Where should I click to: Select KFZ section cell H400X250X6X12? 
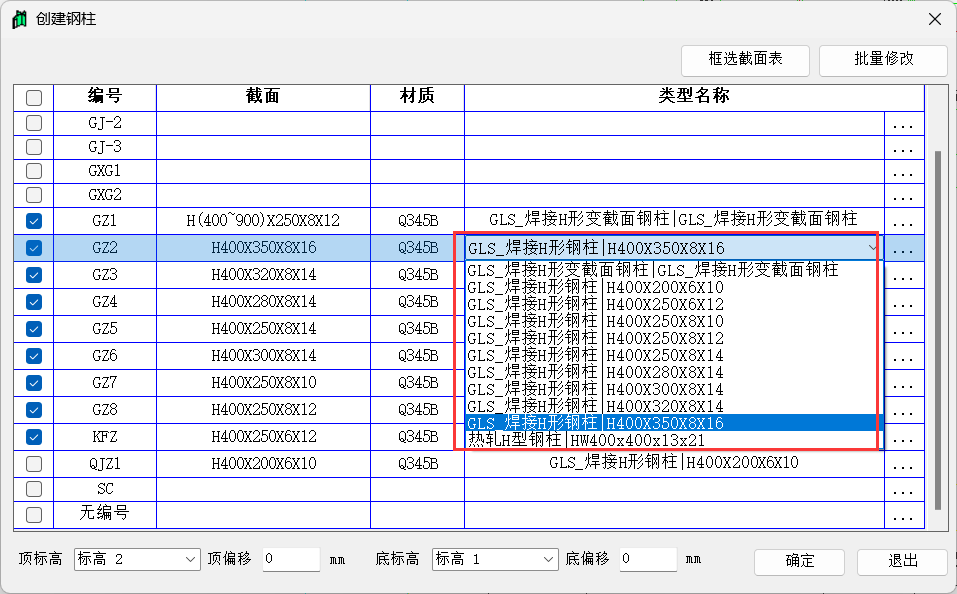pos(263,436)
